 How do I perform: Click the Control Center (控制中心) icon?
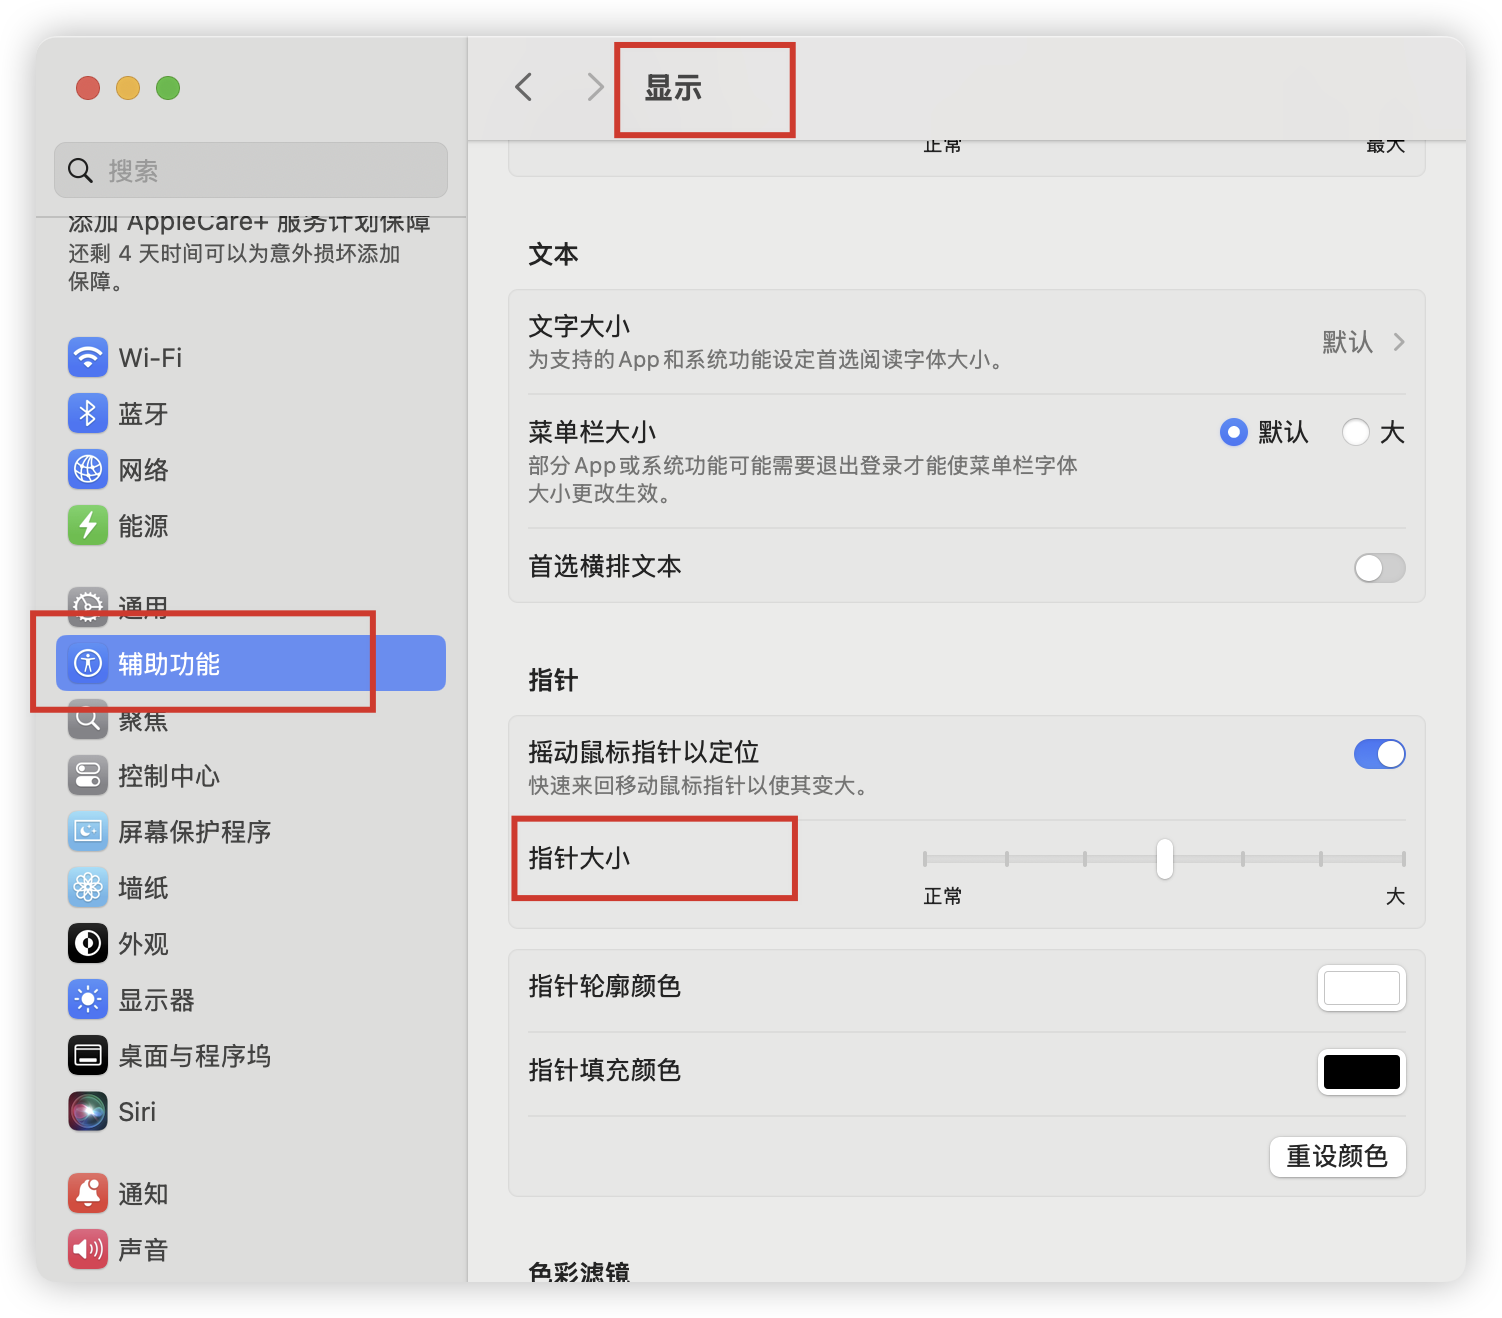coord(88,776)
